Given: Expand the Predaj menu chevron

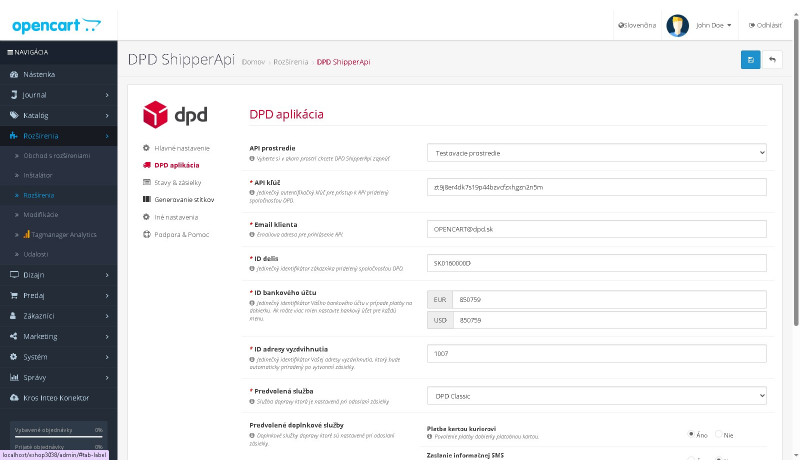Looking at the screenshot, I should [x=107, y=295].
